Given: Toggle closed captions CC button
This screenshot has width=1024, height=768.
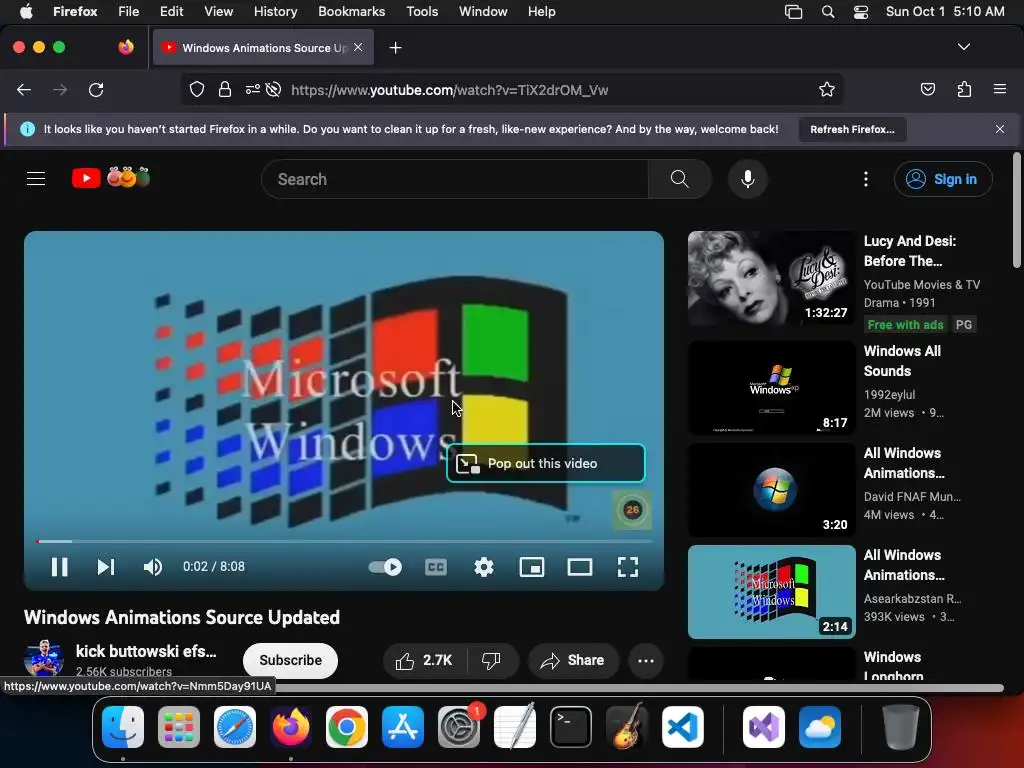Looking at the screenshot, I should click(x=436, y=567).
